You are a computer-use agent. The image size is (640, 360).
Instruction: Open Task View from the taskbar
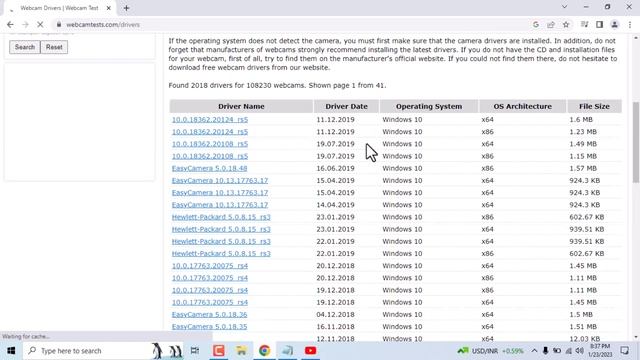pos(195,351)
